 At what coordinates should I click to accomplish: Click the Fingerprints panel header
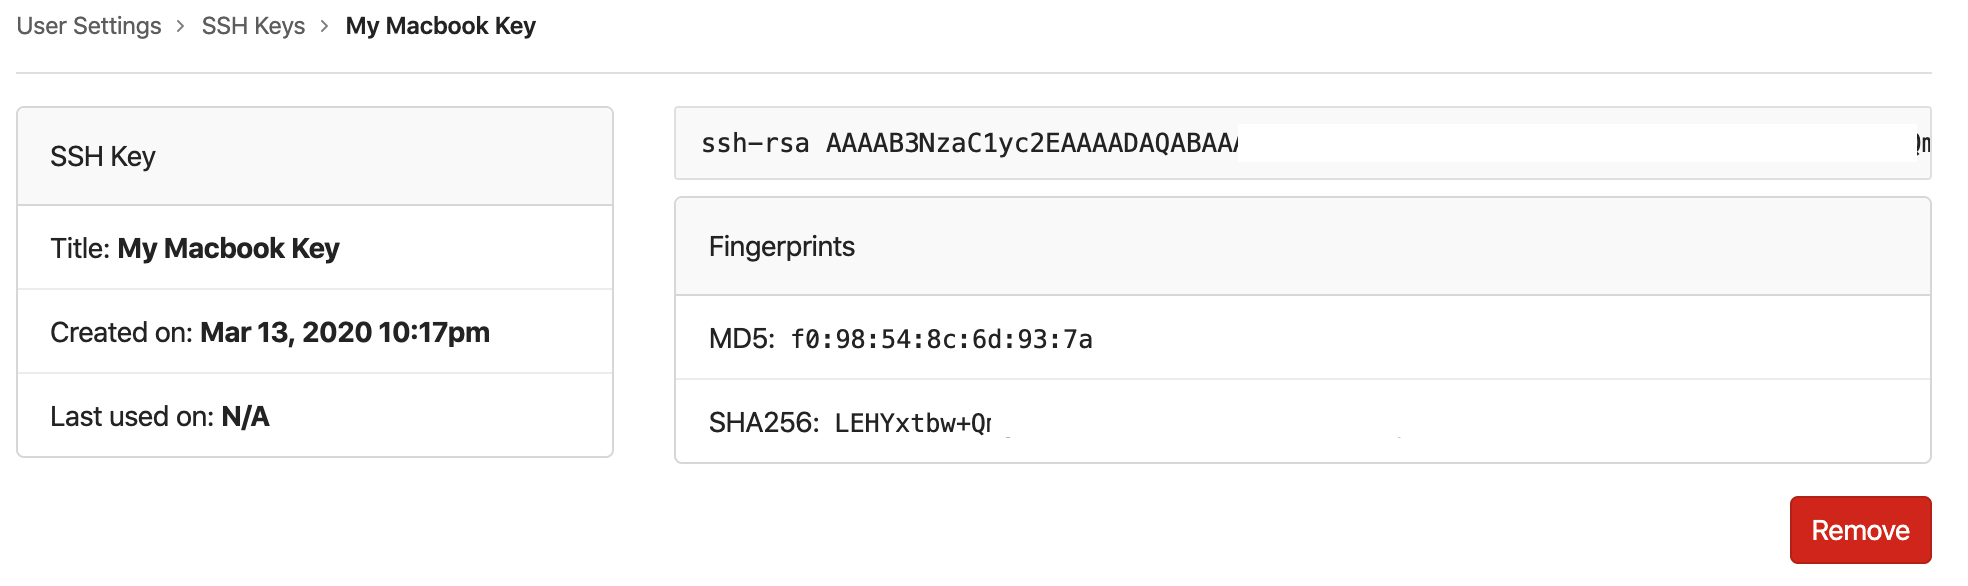[781, 247]
